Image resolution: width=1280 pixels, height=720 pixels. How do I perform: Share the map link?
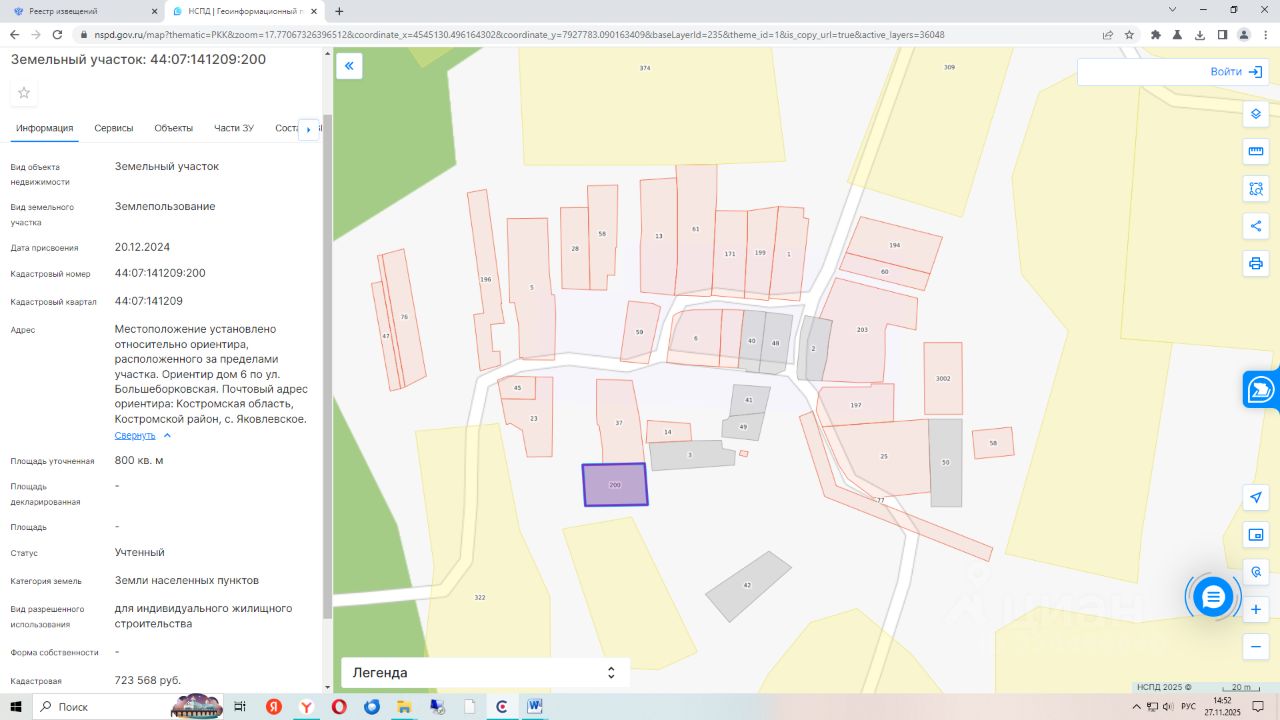tap(1256, 226)
